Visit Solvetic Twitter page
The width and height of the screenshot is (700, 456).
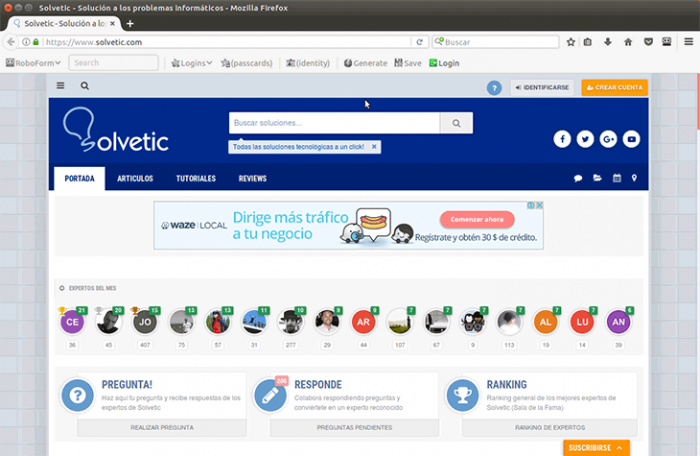tap(585, 139)
